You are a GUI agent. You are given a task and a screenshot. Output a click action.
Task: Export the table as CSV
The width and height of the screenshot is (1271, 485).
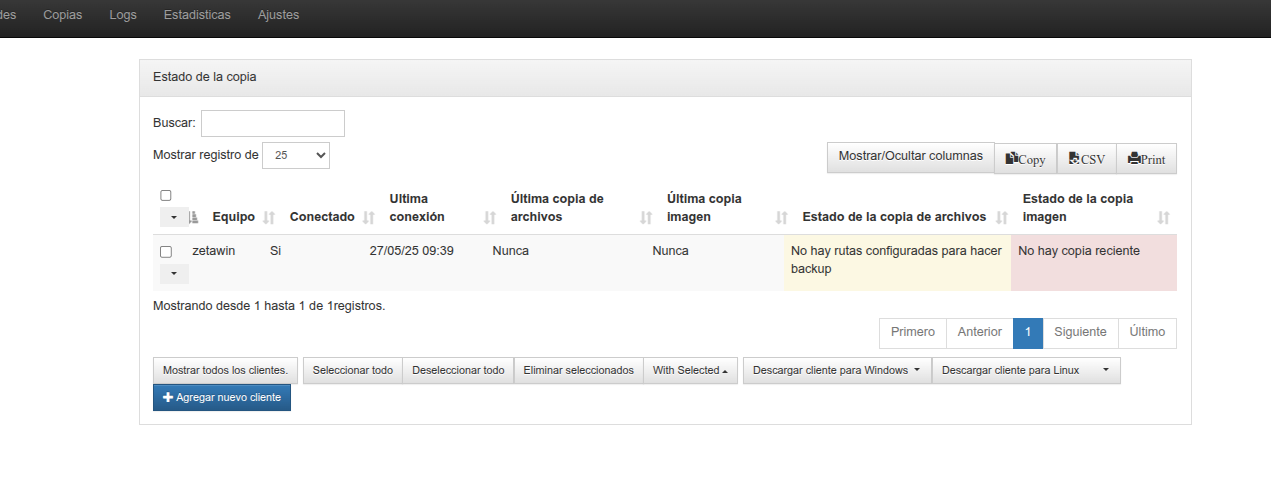coord(1086,159)
